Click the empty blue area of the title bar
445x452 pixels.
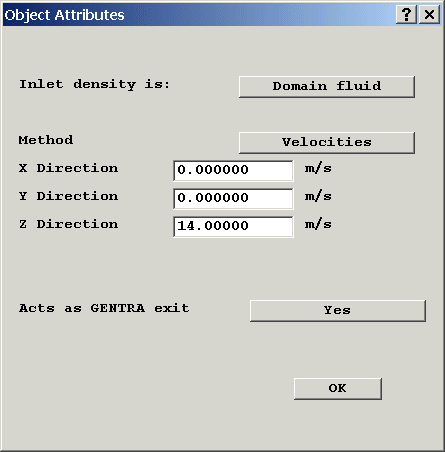pyautogui.click(x=260, y=15)
